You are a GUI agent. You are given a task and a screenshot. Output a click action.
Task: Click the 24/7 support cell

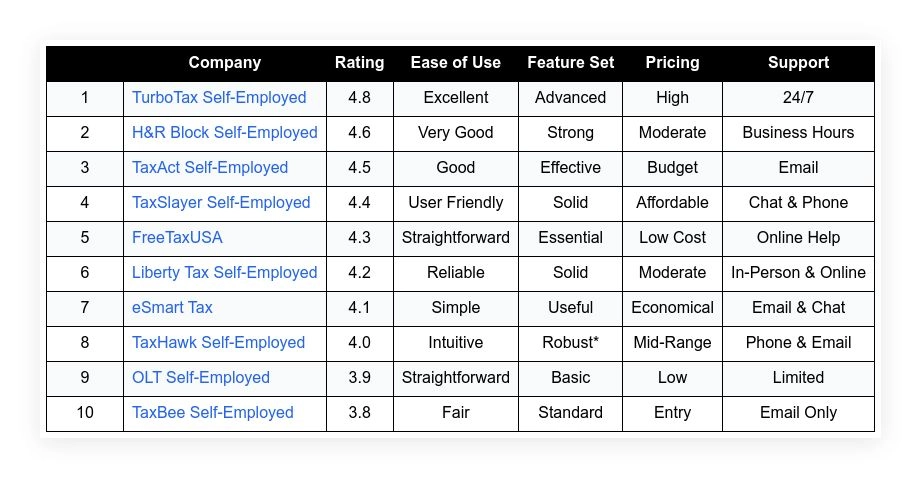(798, 98)
